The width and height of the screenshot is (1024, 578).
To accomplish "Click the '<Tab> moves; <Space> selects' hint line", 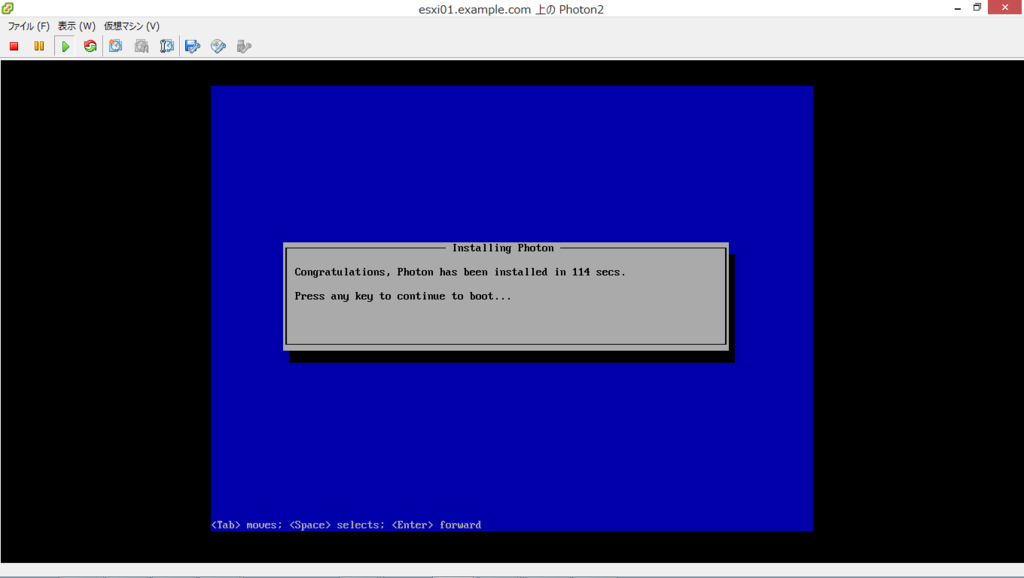I will pyautogui.click(x=346, y=525).
